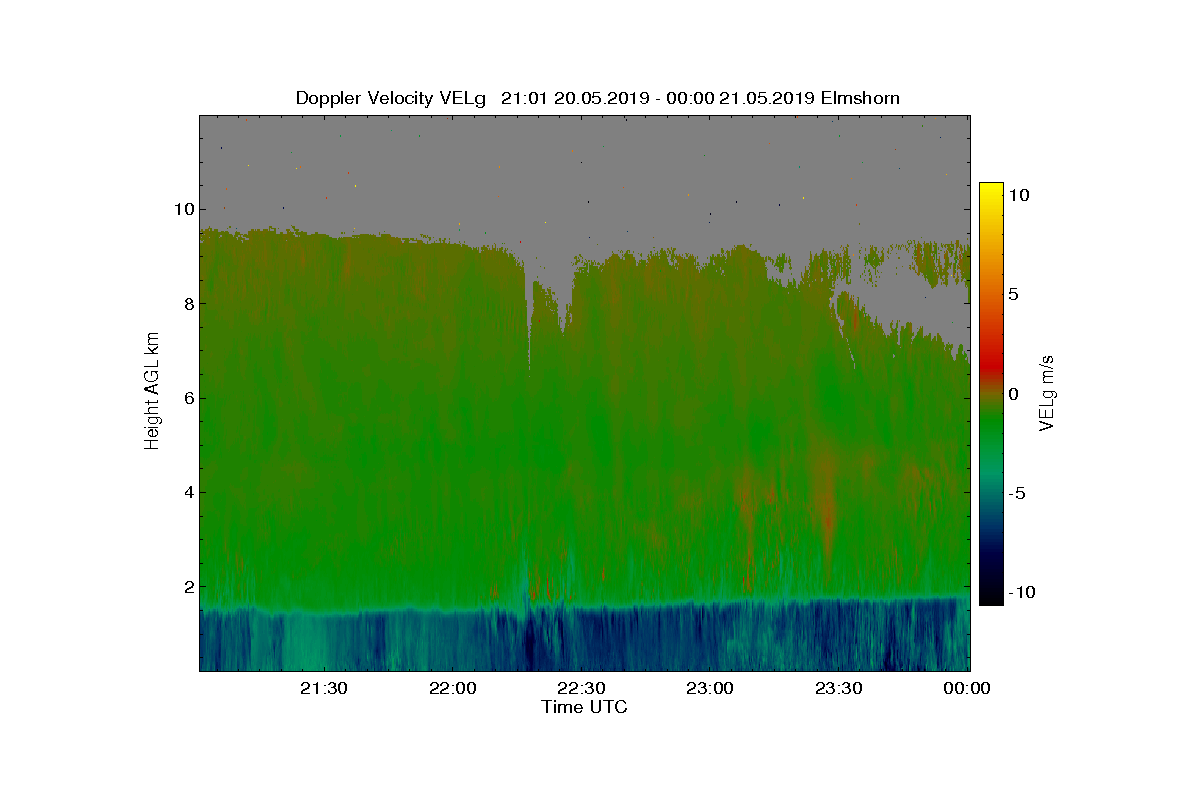Click the height axis label '6'

(187, 398)
